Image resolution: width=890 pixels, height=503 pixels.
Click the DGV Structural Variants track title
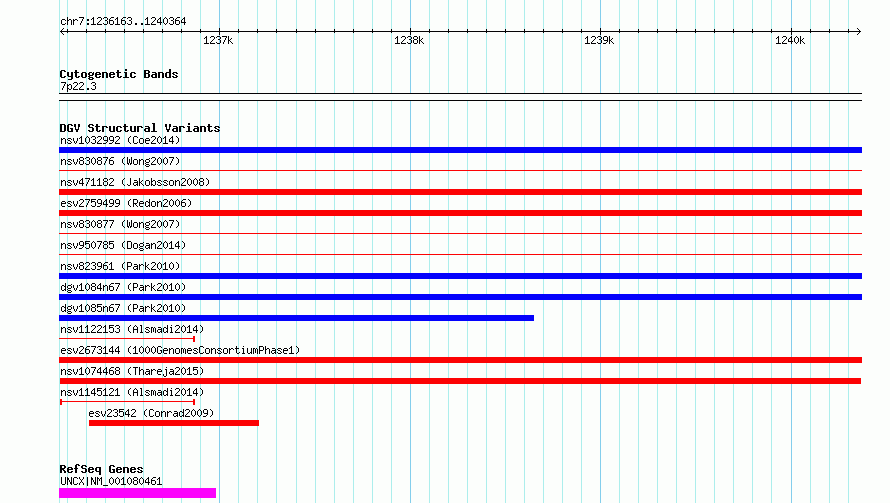[140, 128]
